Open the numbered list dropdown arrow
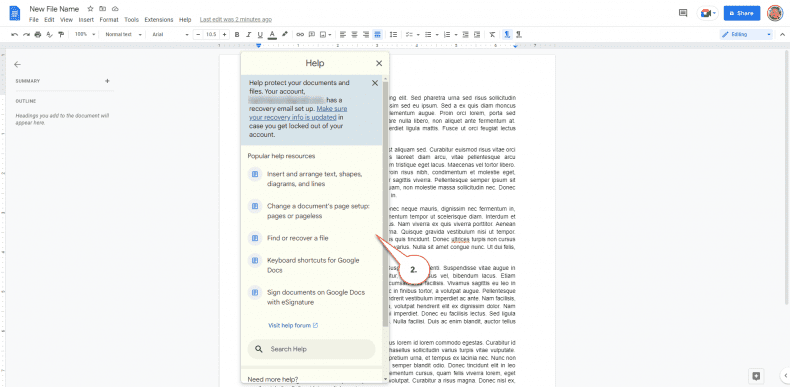The image size is (790, 387). [x=455, y=35]
